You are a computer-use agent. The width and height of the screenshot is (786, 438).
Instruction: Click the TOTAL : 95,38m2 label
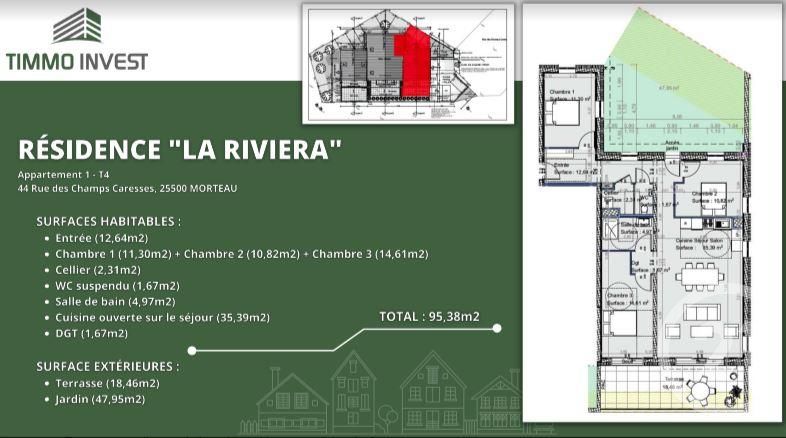(429, 316)
